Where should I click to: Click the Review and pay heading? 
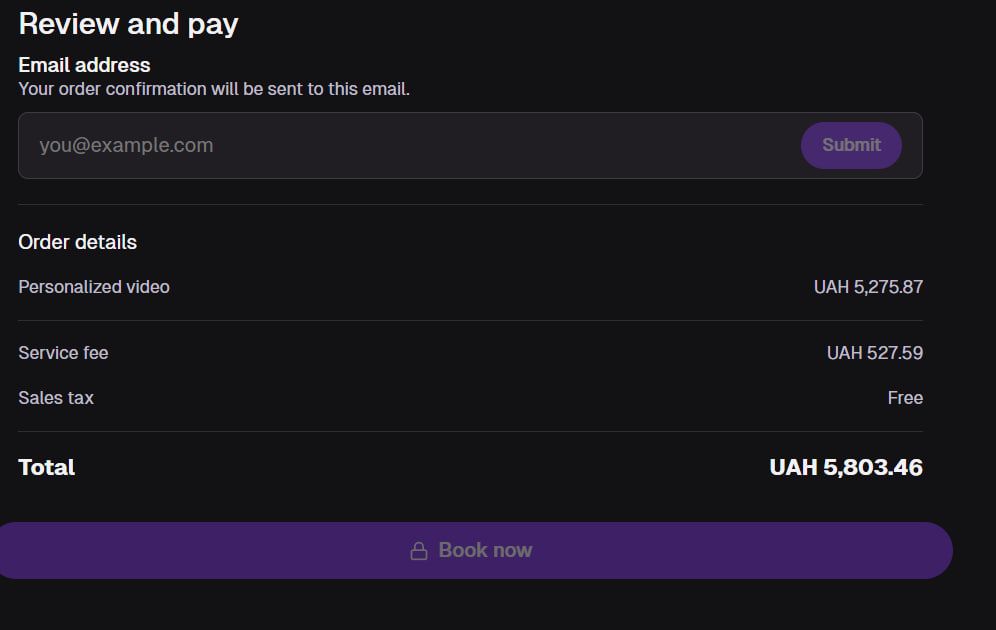[128, 23]
